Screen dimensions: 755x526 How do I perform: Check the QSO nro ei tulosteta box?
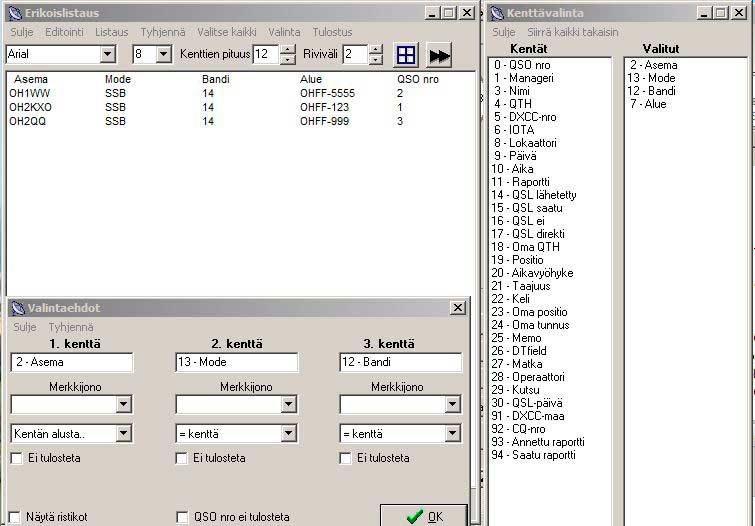[x=182, y=517]
